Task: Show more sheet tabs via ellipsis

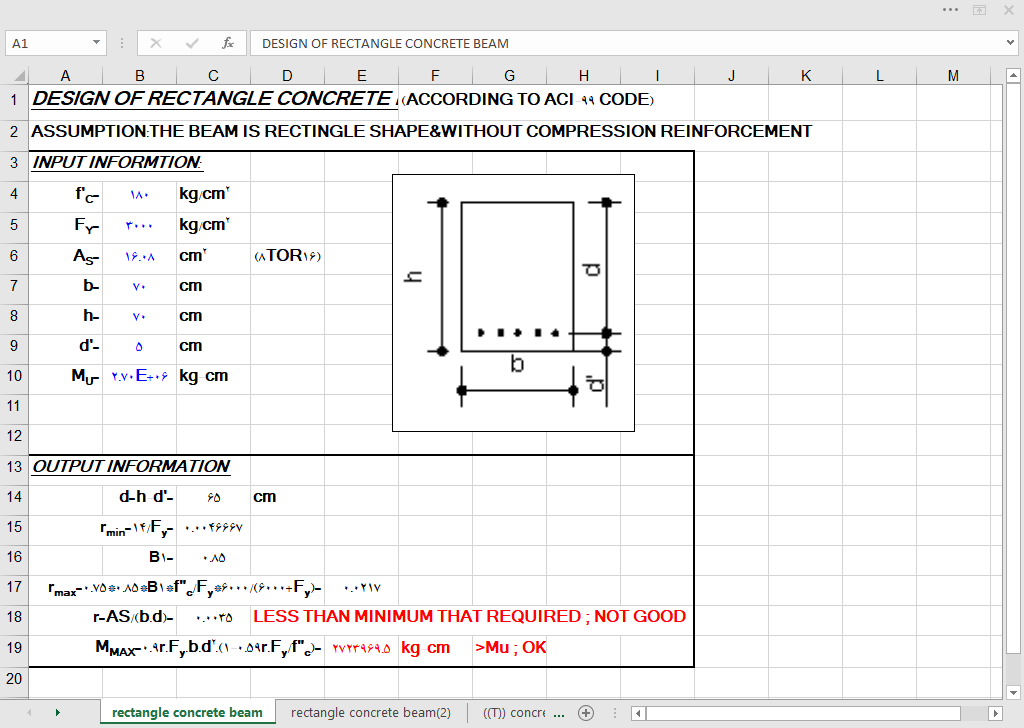Action: 559,714
